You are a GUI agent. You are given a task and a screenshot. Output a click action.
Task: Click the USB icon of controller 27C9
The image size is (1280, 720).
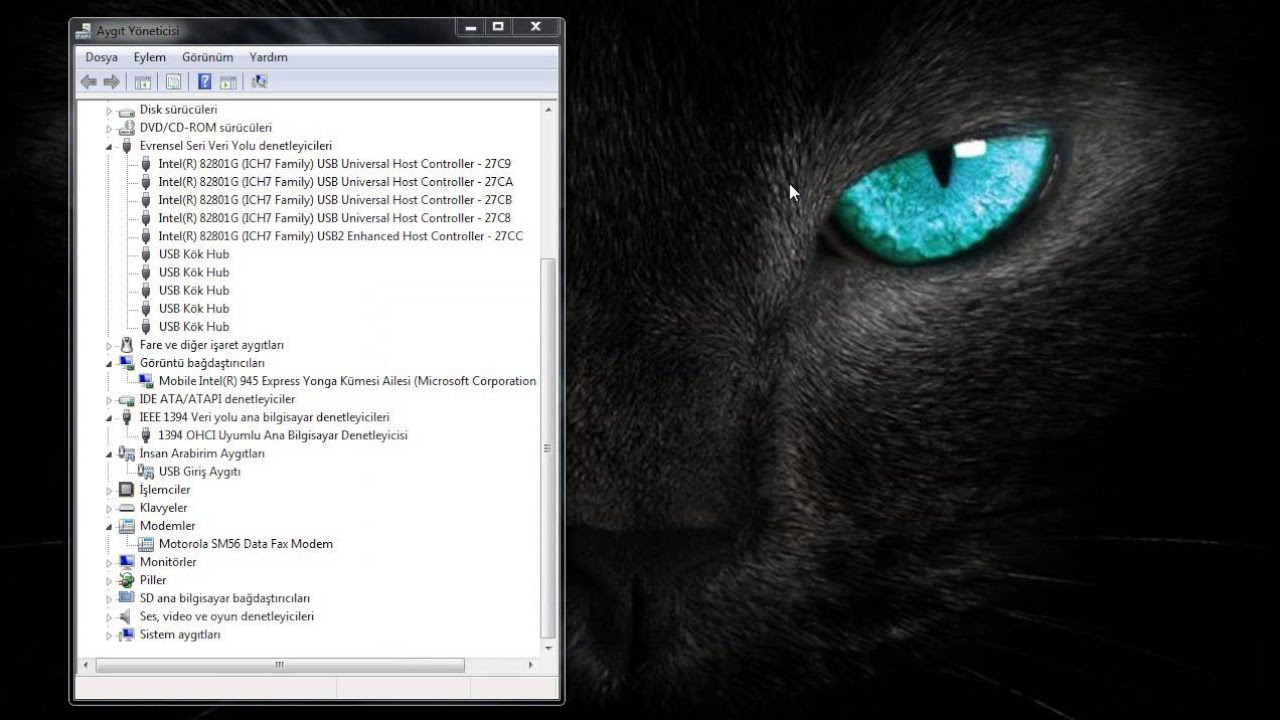[x=146, y=164]
